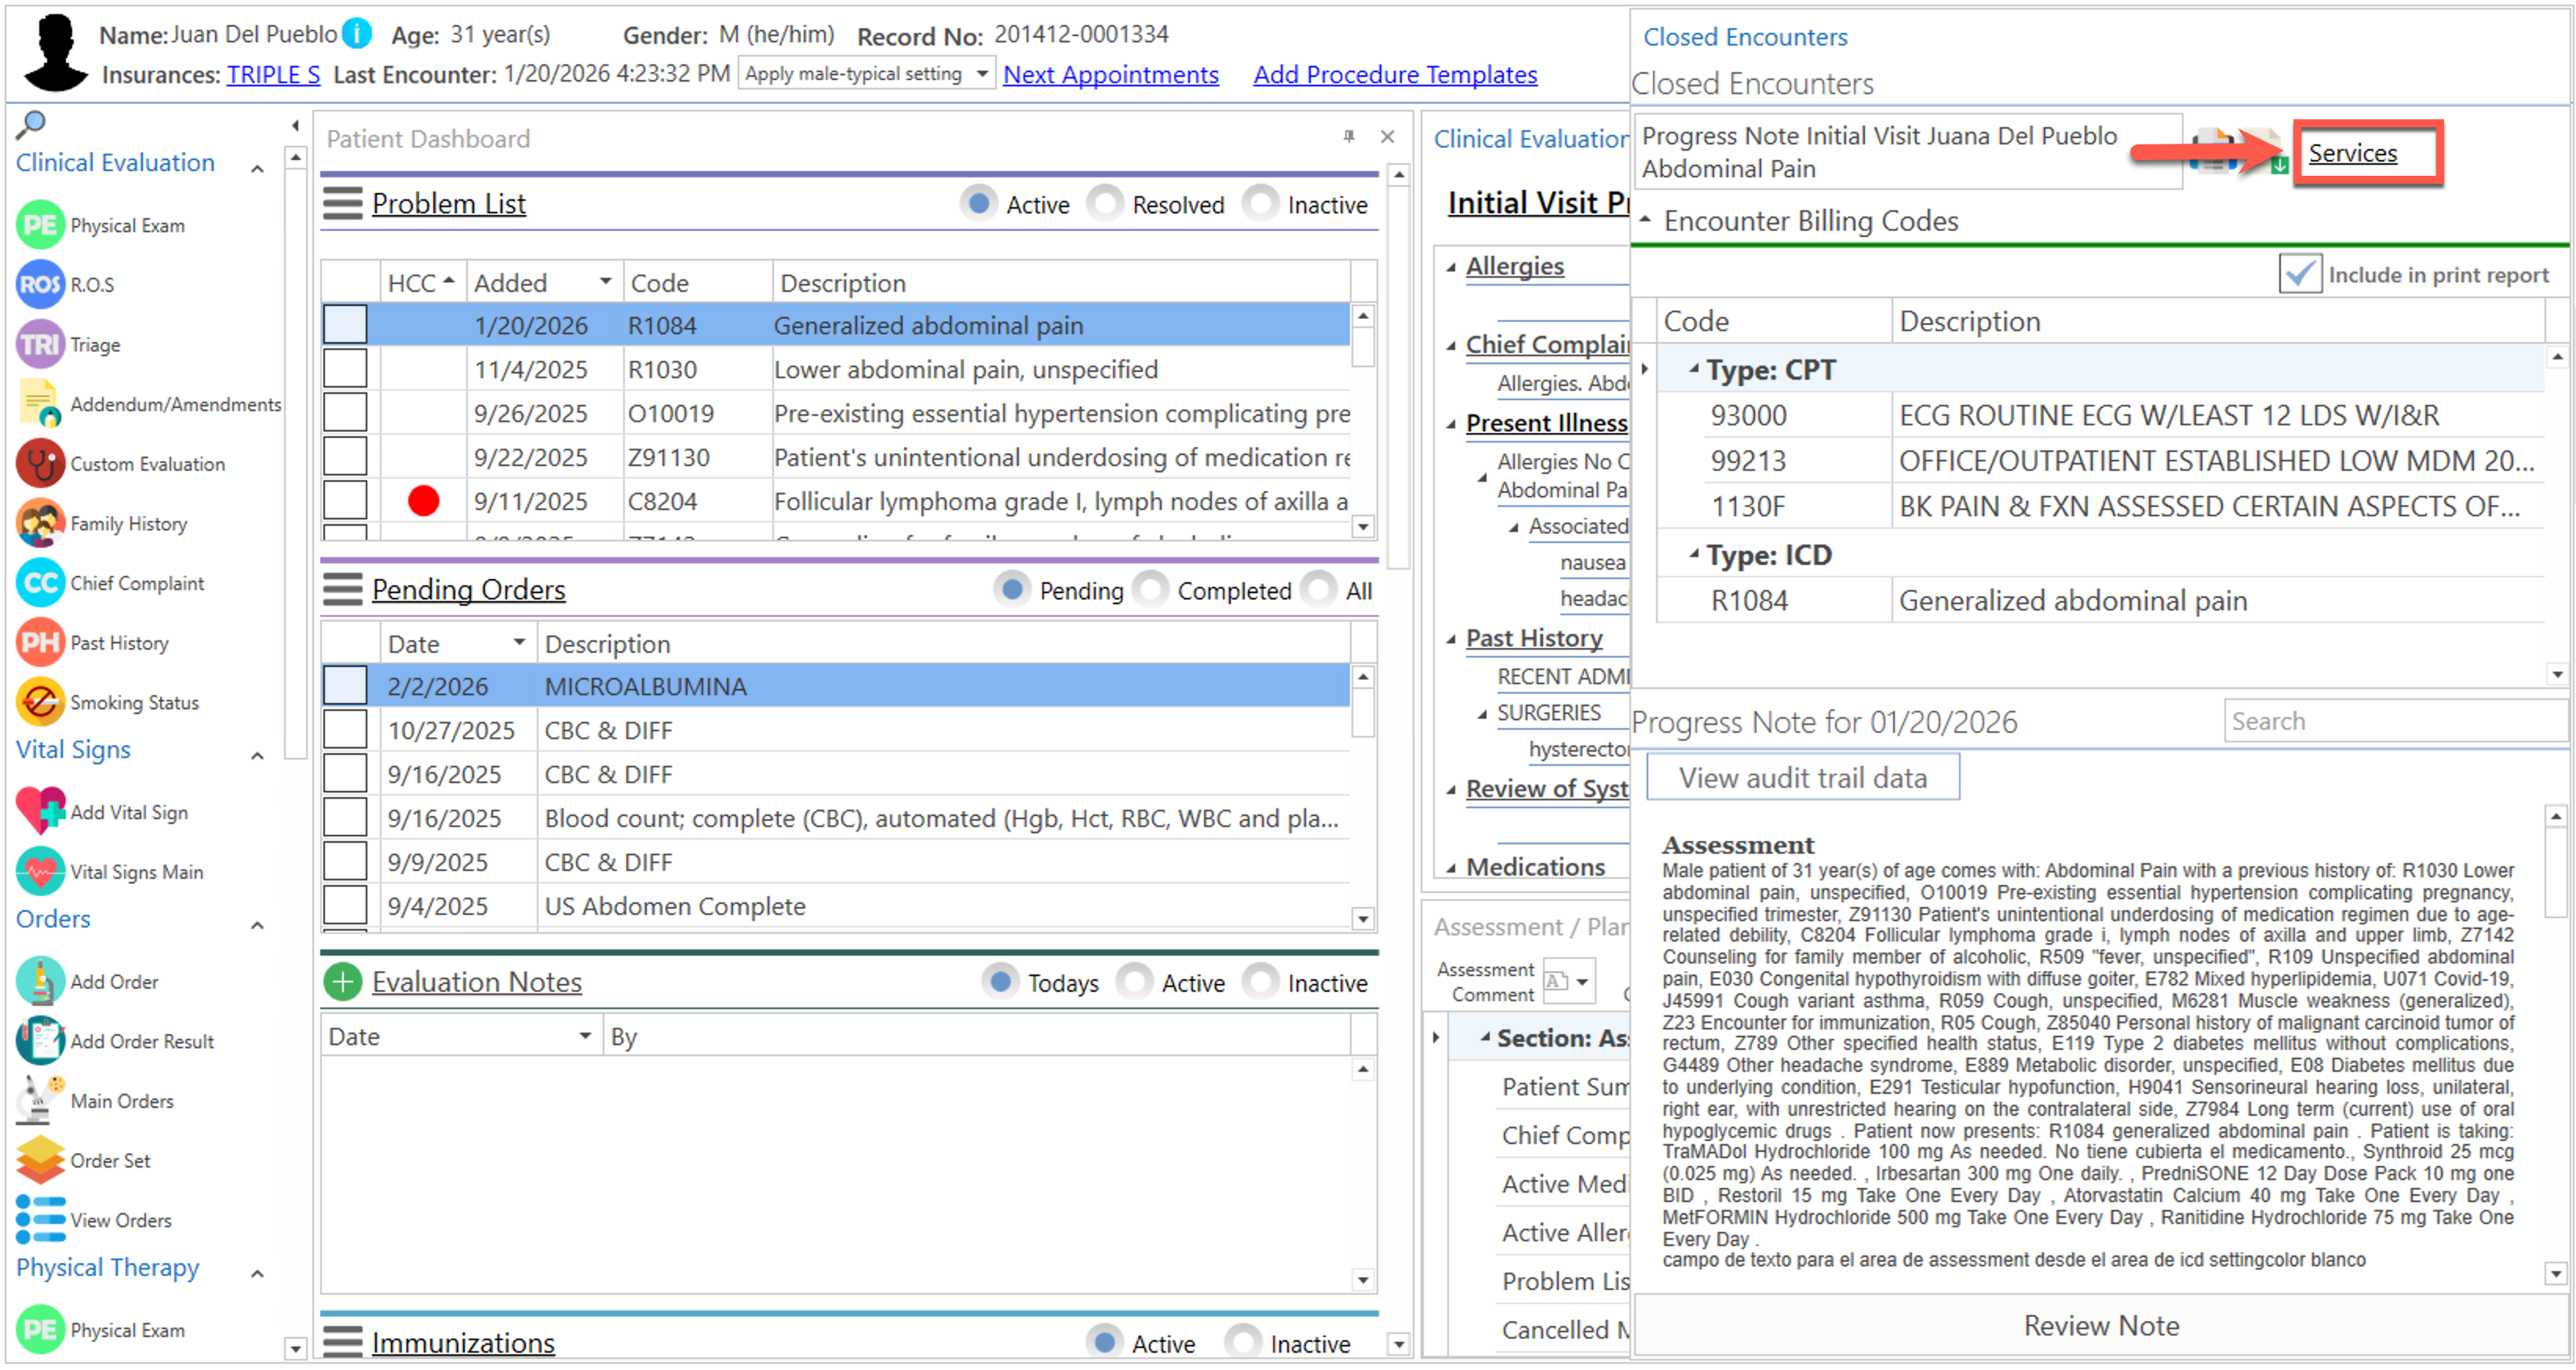Click the Add Vital Sign heart icon
Viewport: 2576px width, 1370px height.
coord(40,811)
